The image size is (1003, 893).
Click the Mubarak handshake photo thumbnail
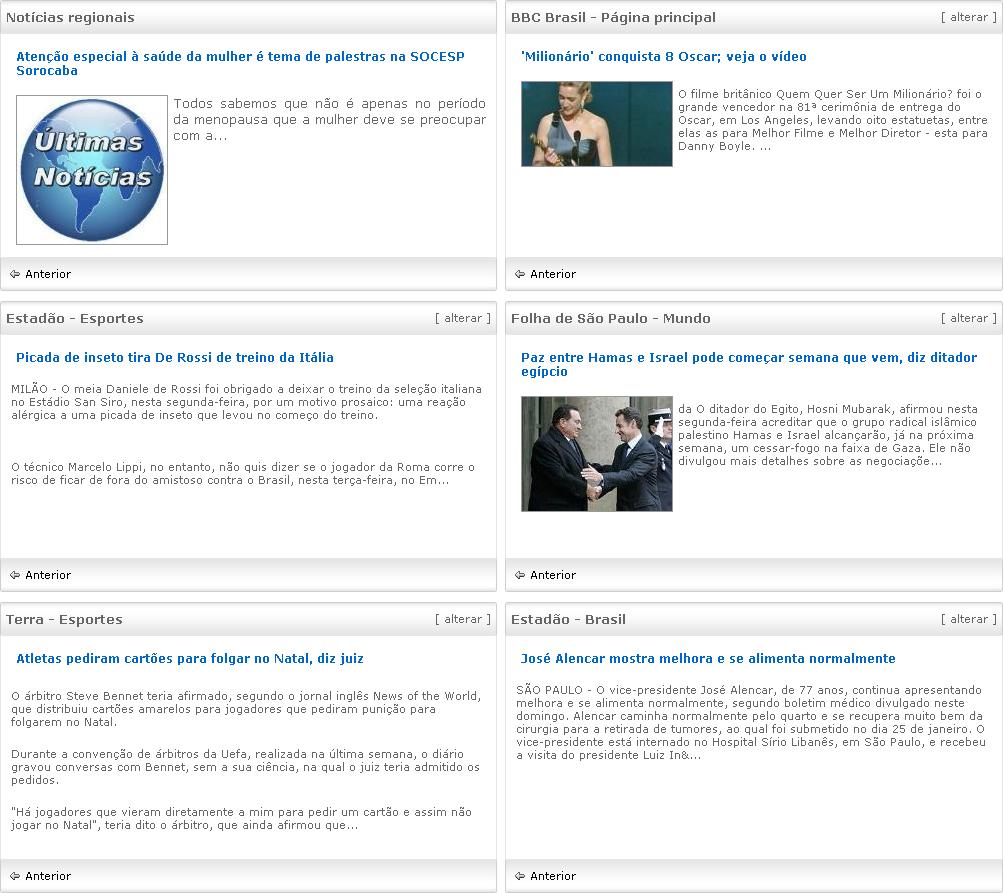click(596, 453)
